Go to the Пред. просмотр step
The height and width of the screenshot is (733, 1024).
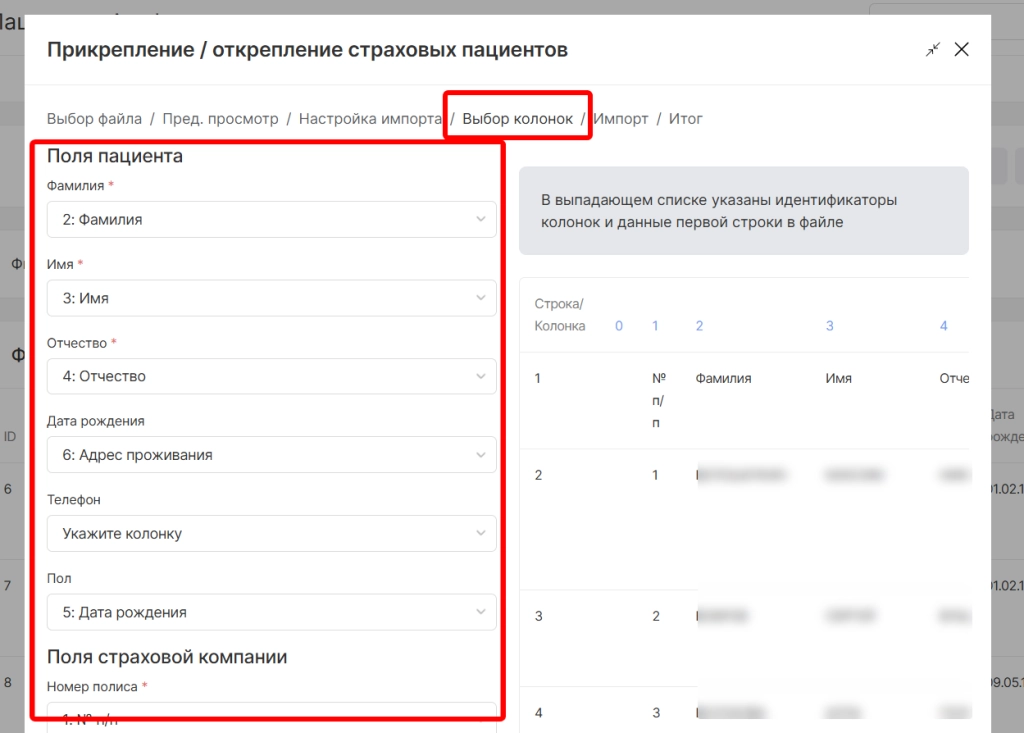click(x=220, y=119)
